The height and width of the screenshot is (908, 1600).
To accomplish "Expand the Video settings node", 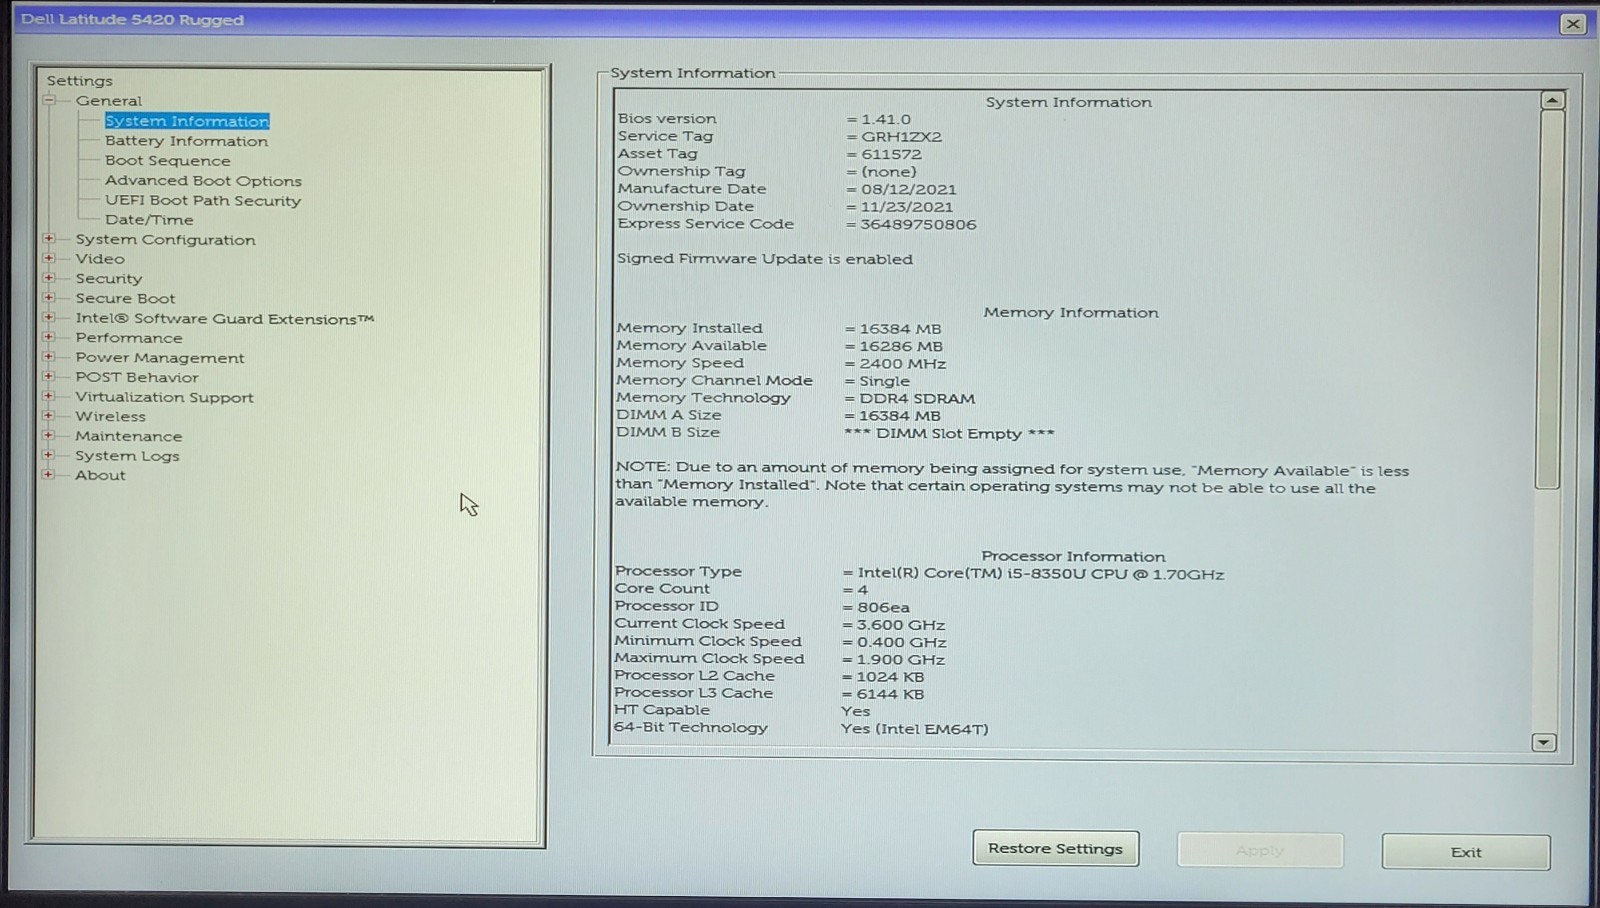I will point(49,258).
